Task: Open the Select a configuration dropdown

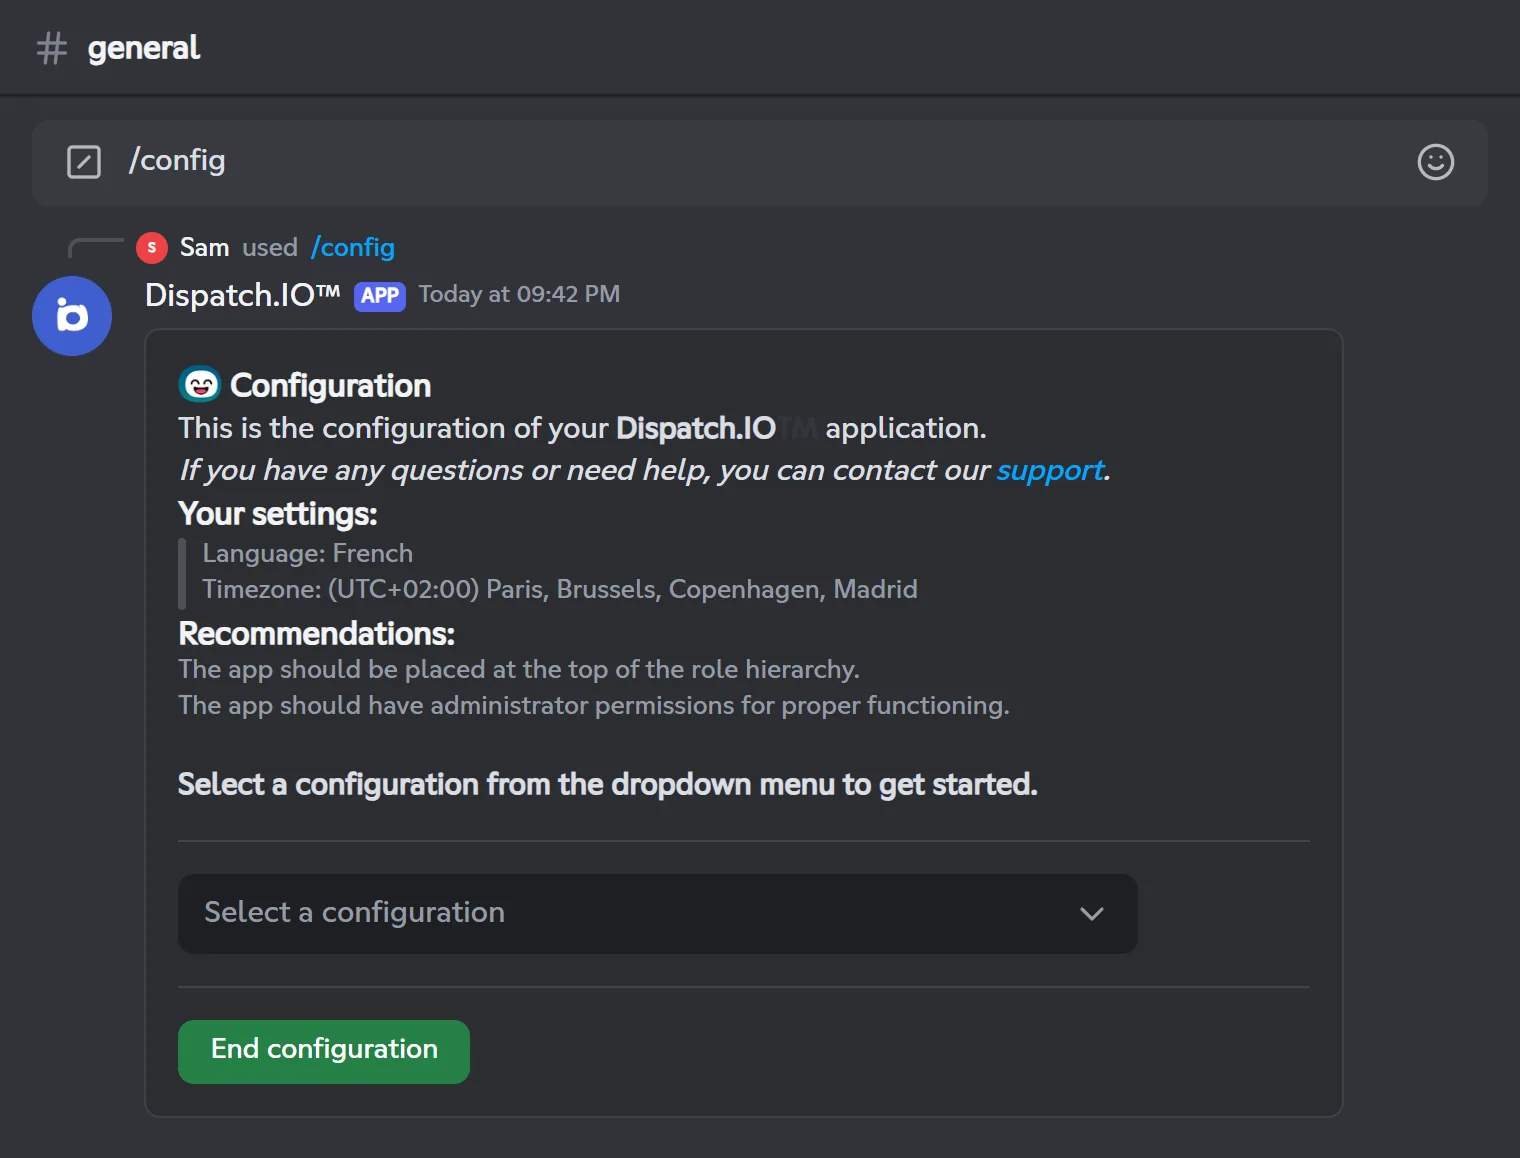Action: [x=657, y=913]
